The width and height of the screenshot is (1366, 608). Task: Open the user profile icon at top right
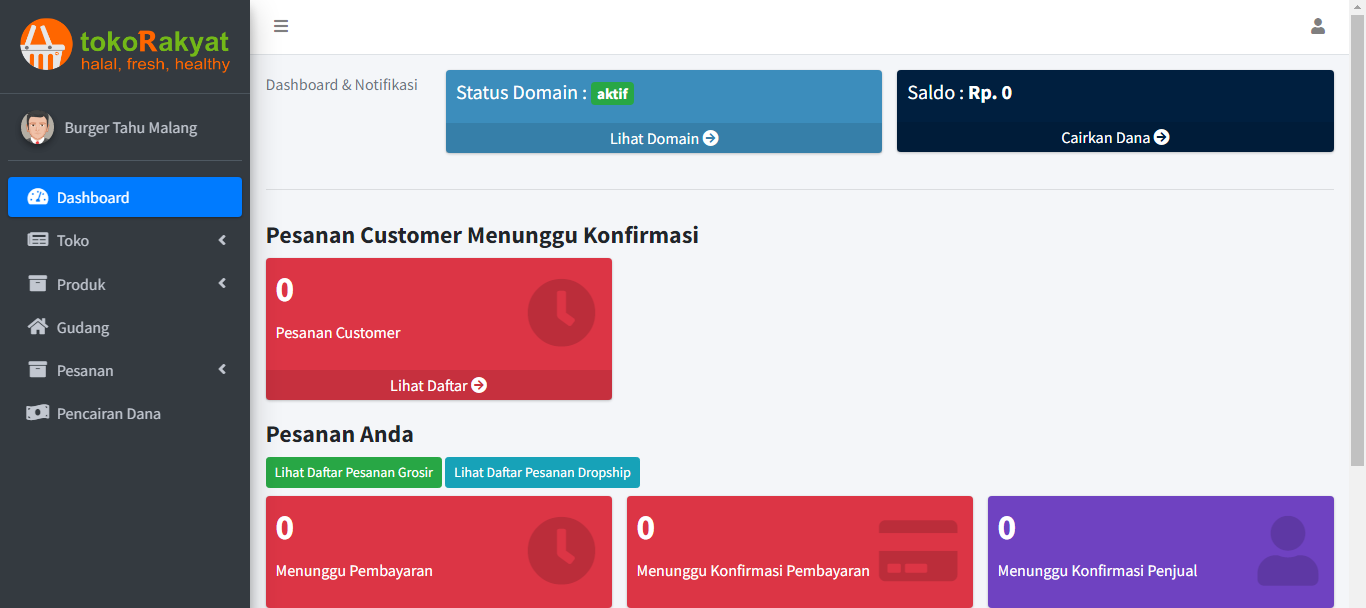pyautogui.click(x=1317, y=26)
